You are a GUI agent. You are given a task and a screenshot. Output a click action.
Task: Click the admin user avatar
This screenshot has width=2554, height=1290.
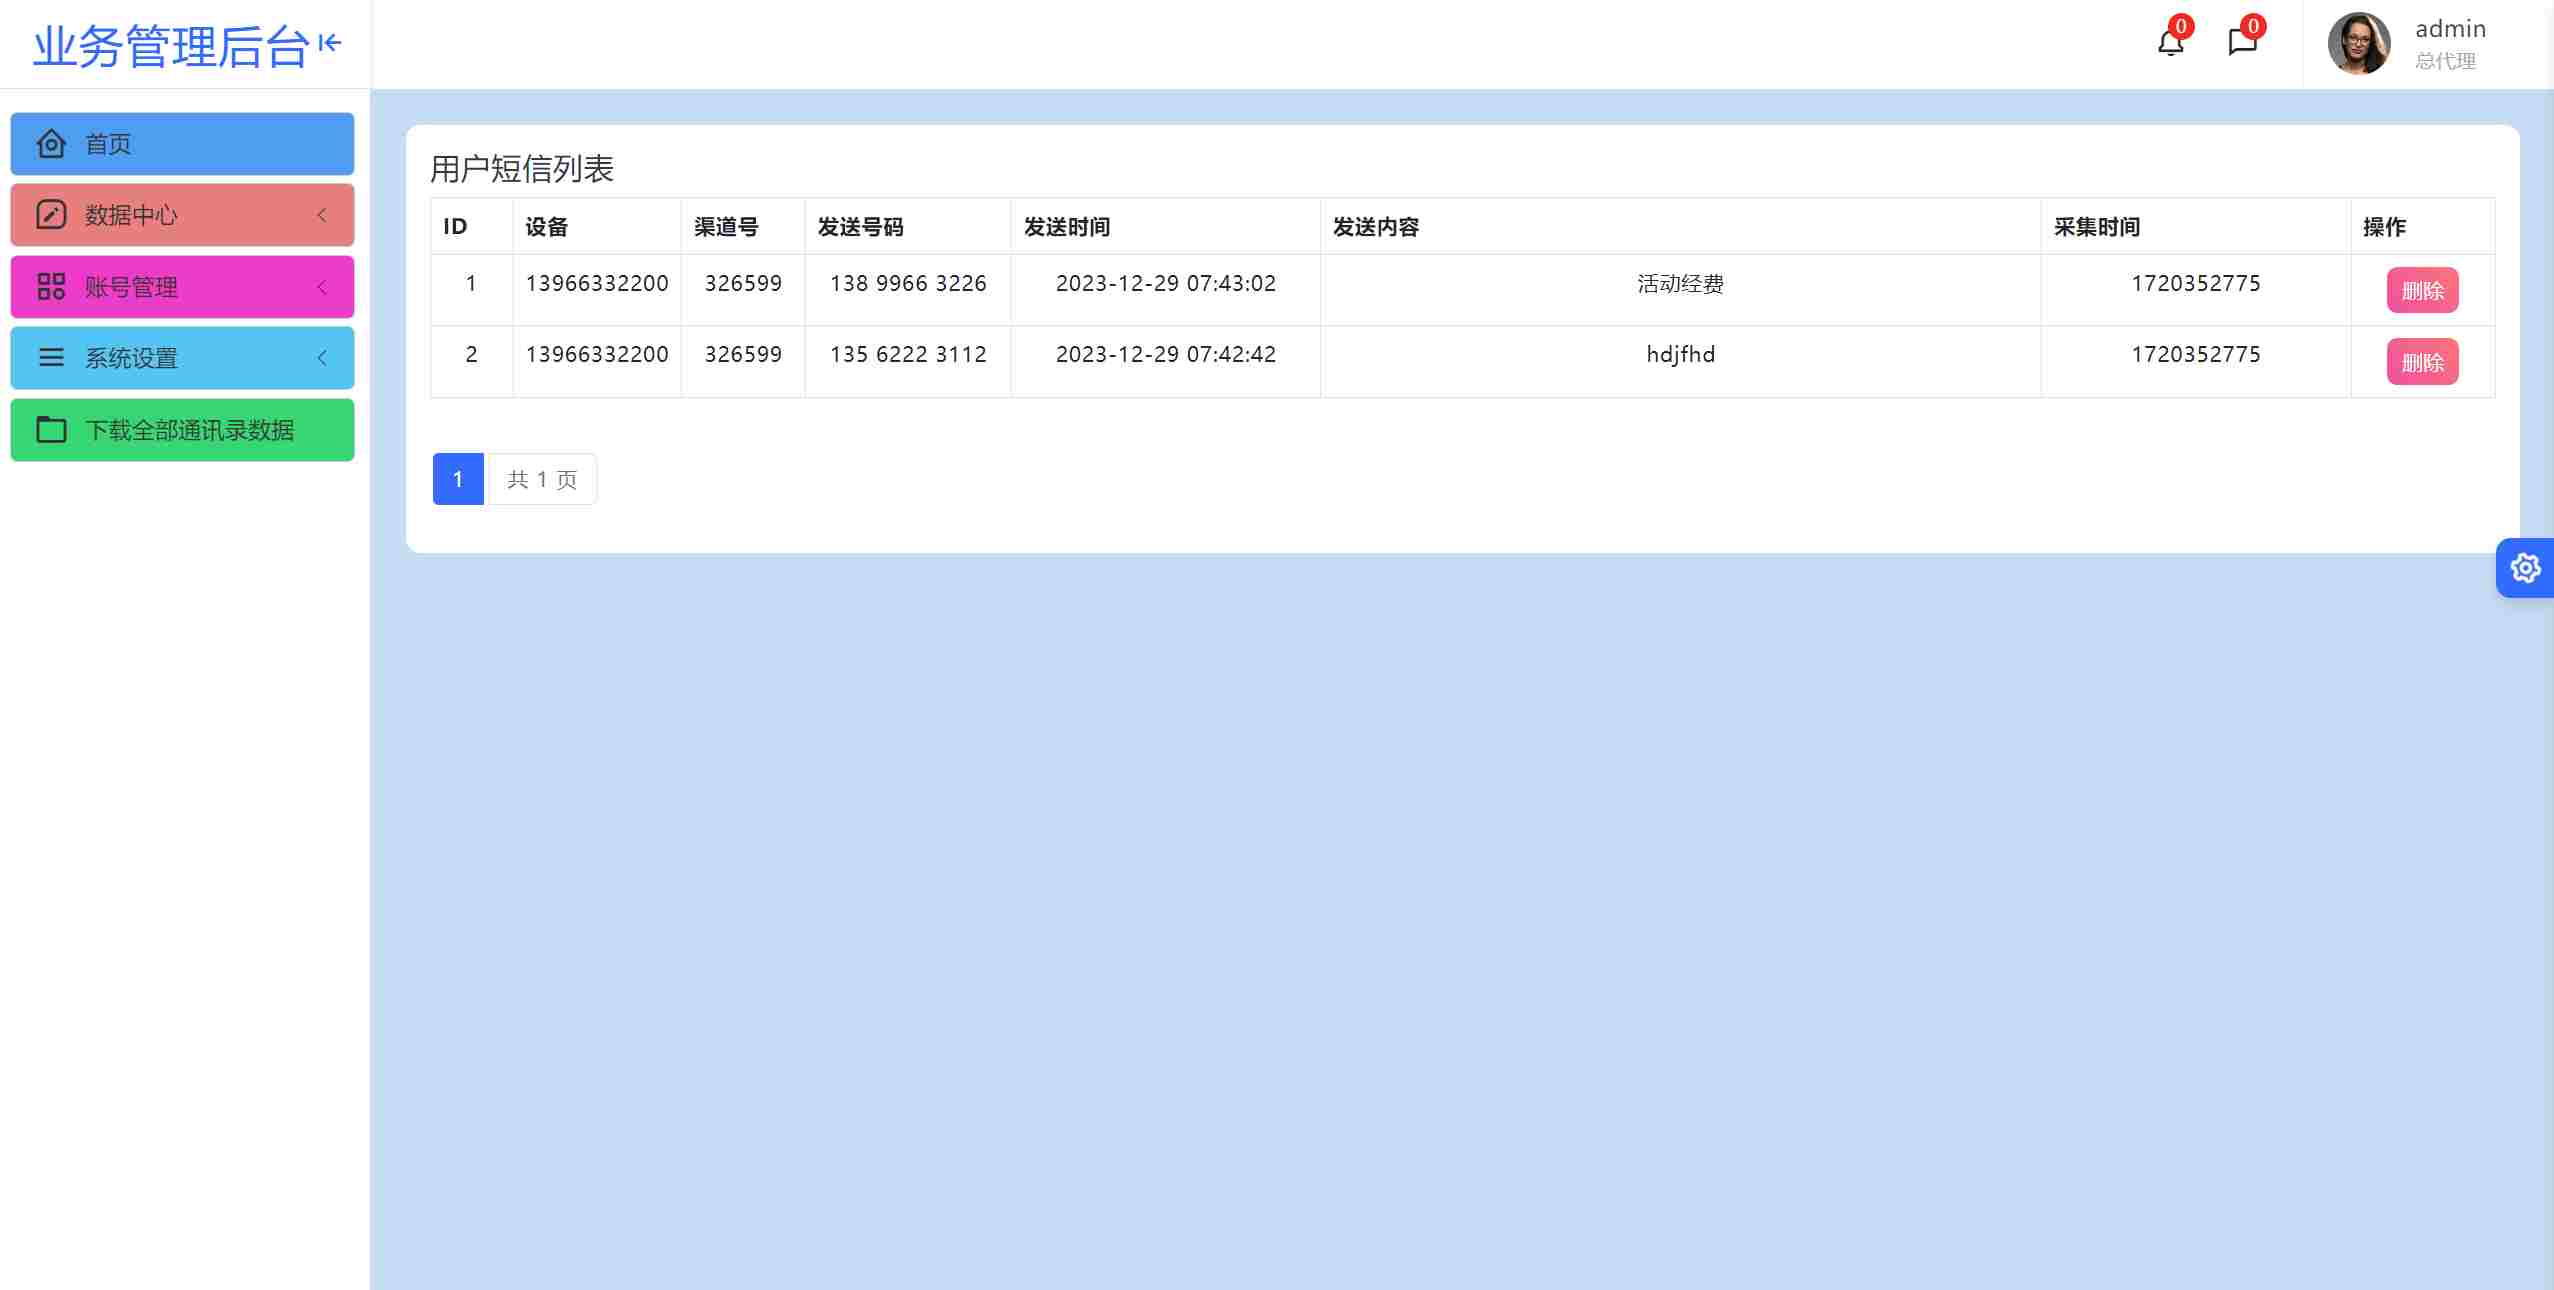pos(2358,44)
